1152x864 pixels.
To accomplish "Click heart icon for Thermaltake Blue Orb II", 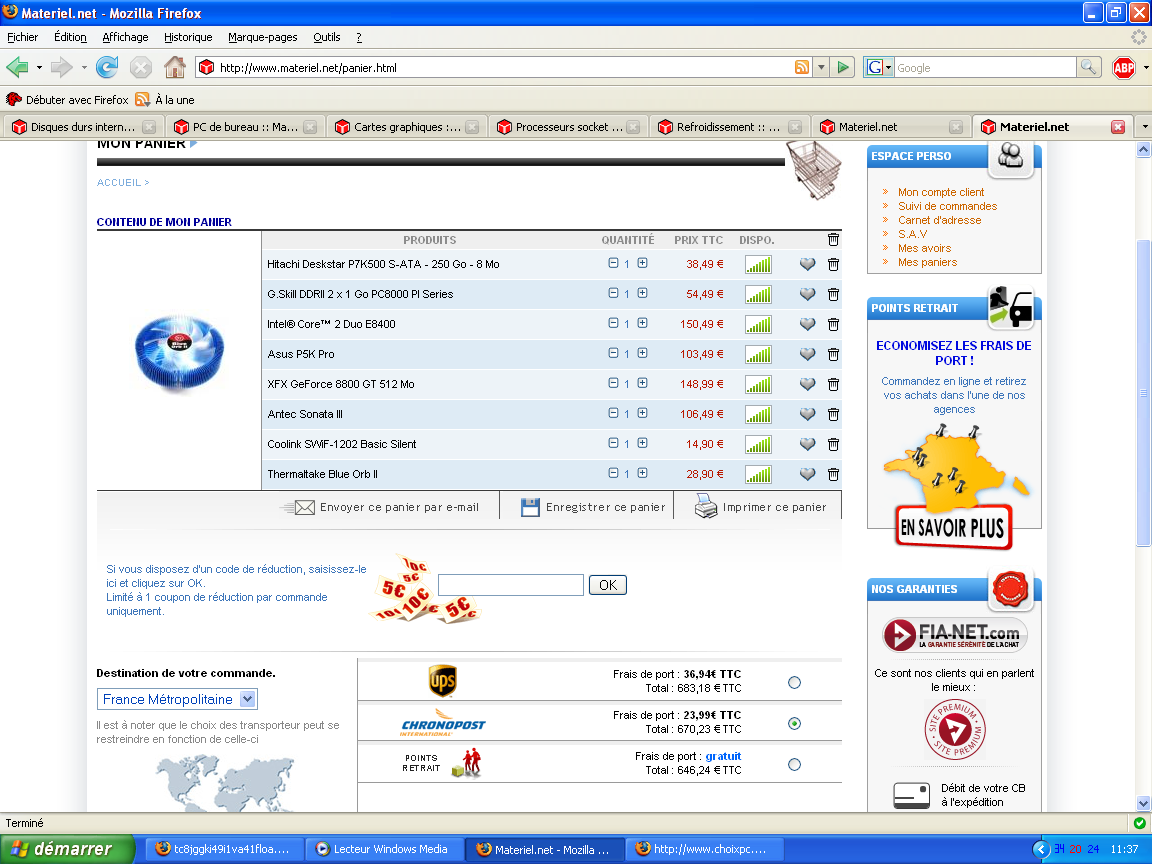I will pyautogui.click(x=807, y=475).
